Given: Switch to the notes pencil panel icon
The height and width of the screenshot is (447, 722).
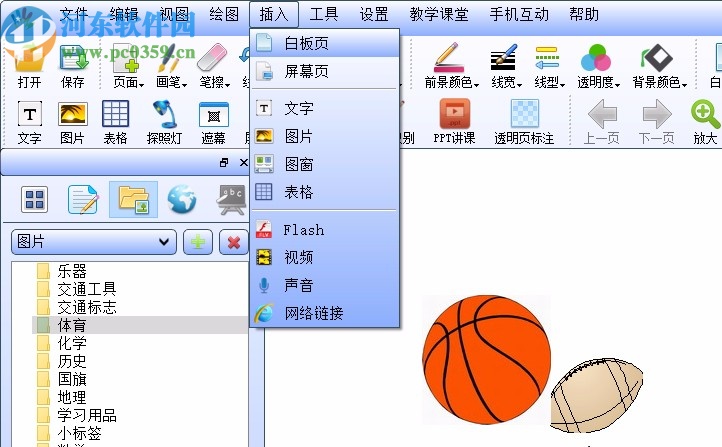Looking at the screenshot, I should pyautogui.click(x=83, y=200).
